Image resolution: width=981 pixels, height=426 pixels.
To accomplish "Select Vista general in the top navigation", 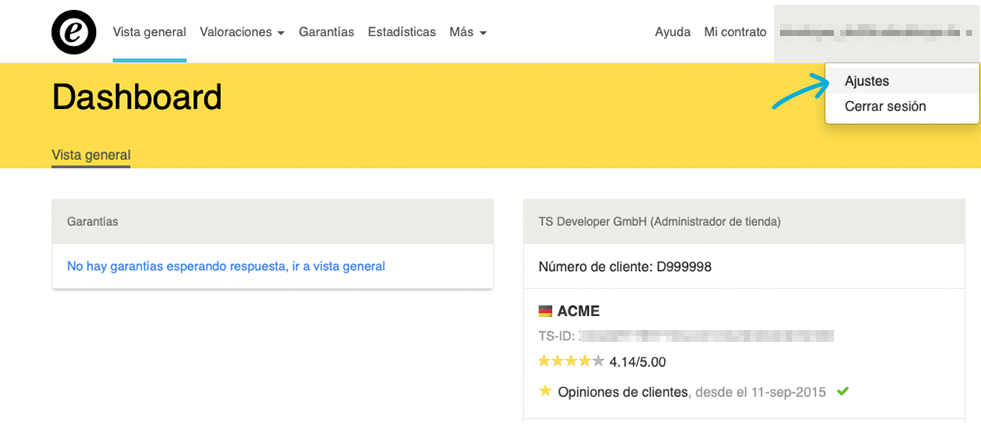I will [x=149, y=32].
